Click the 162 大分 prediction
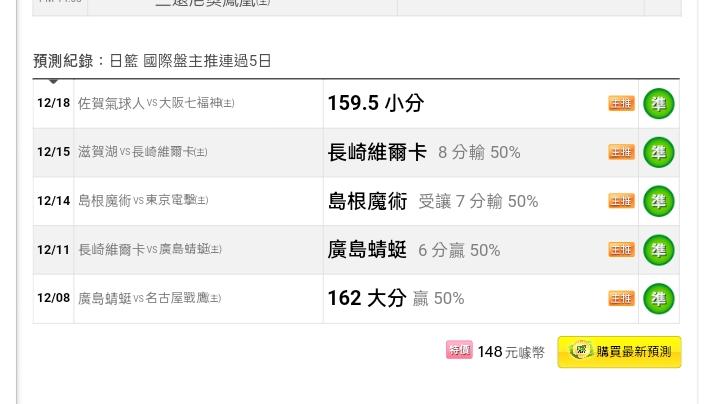 [366, 298]
